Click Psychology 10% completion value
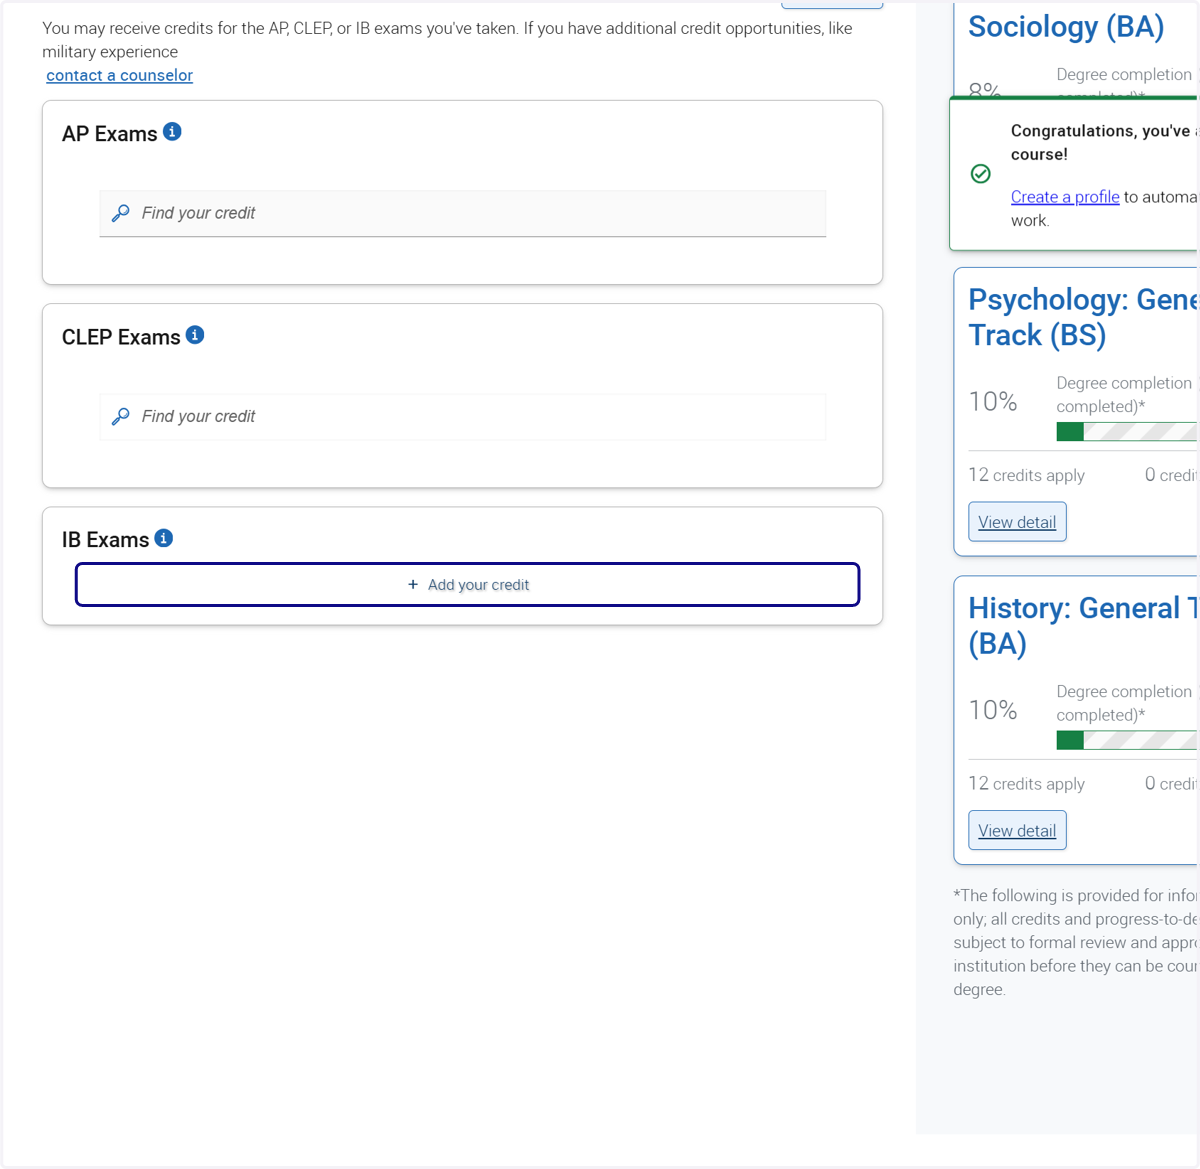1200x1169 pixels. (993, 402)
